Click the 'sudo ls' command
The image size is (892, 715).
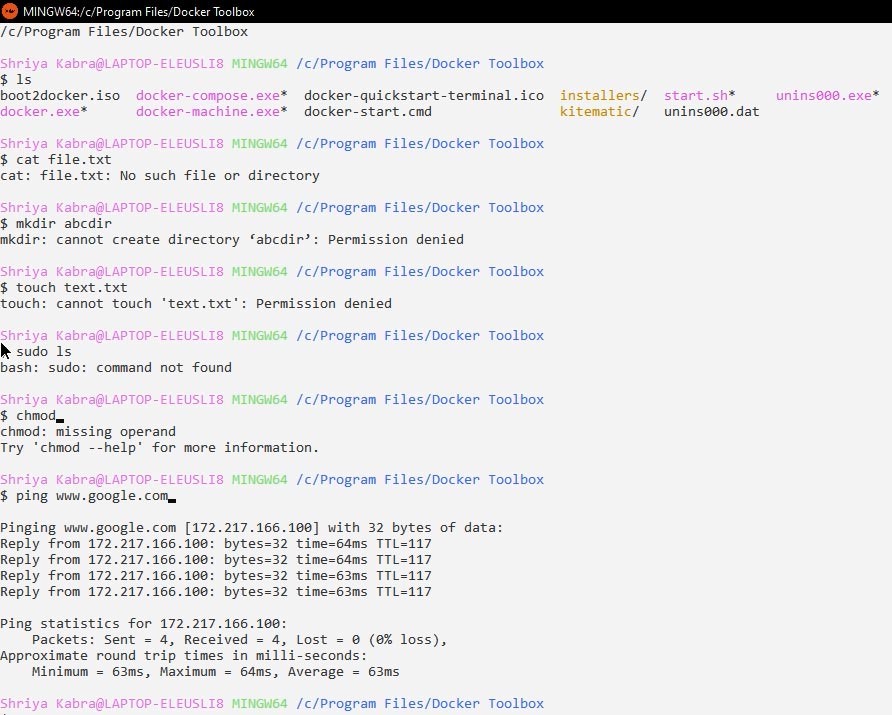point(43,352)
